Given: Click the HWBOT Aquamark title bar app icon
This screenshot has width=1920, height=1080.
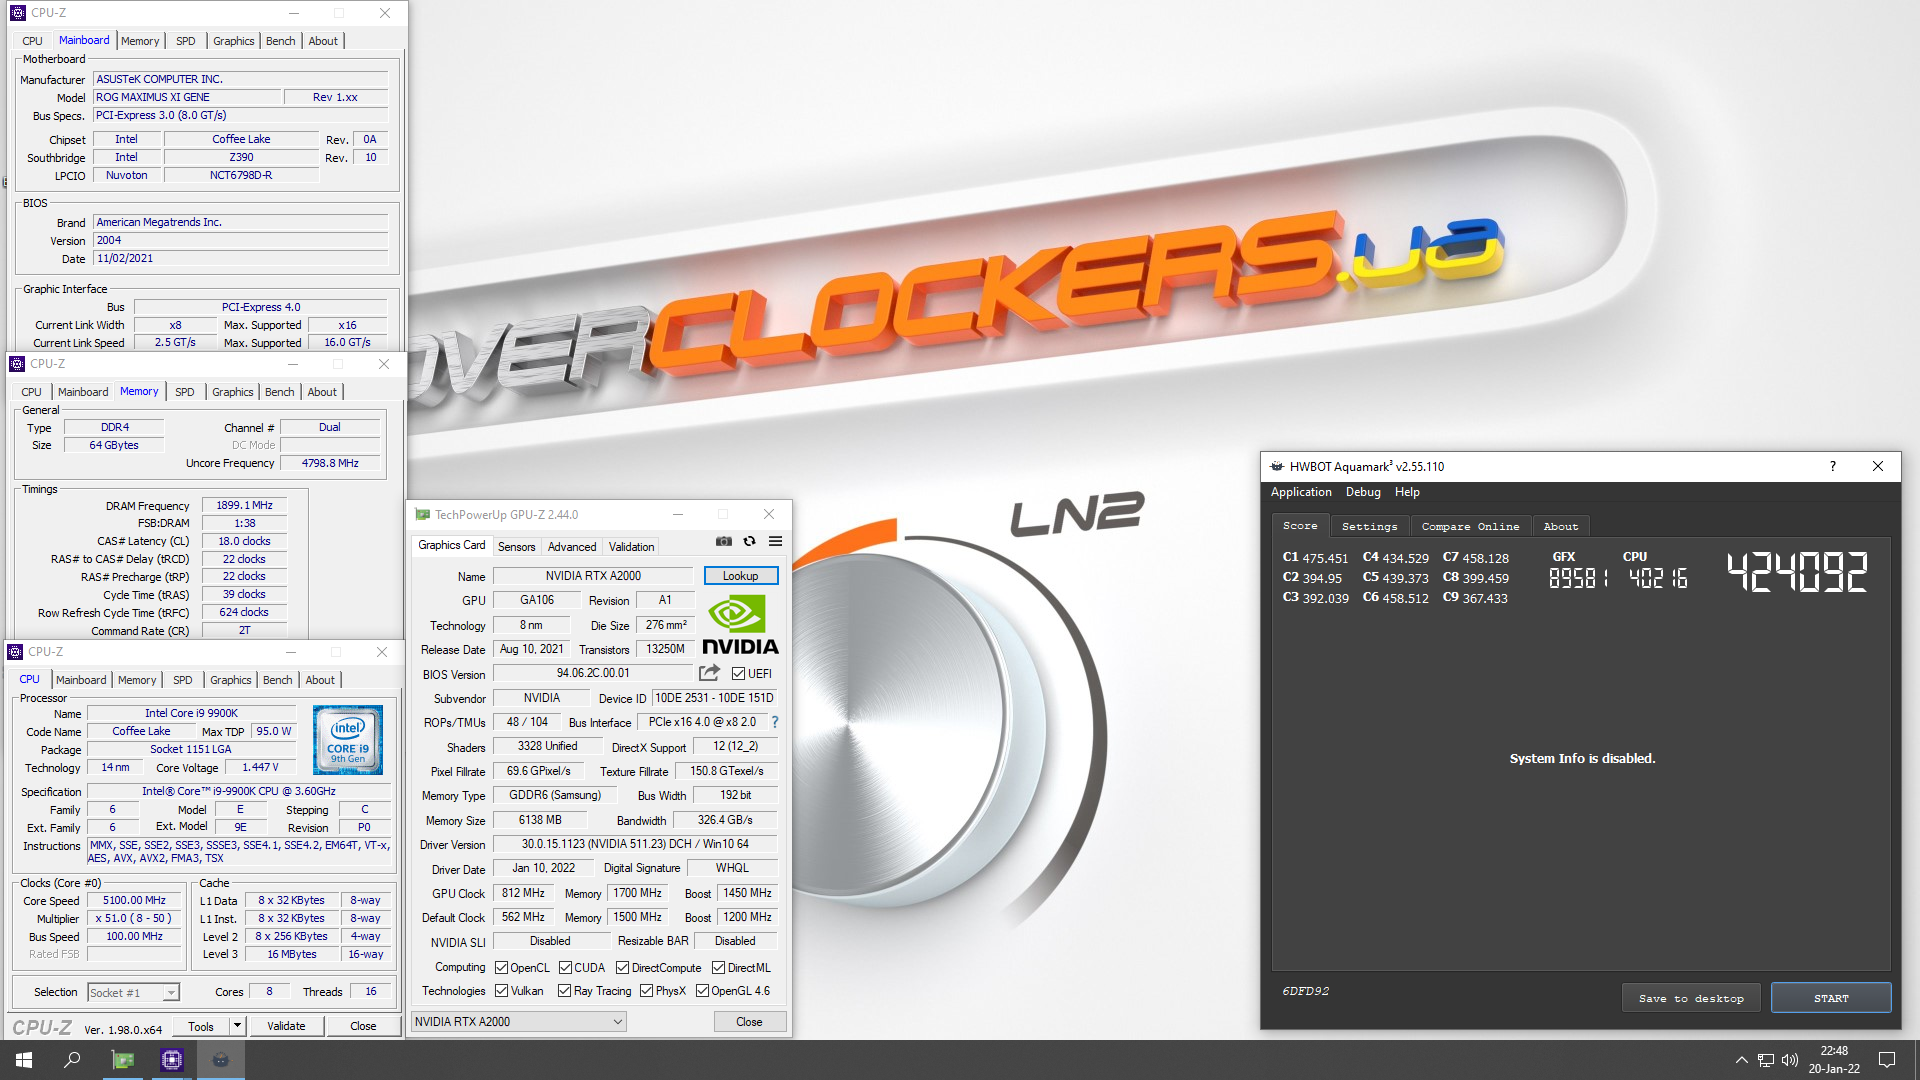Looking at the screenshot, I should 1277,466.
